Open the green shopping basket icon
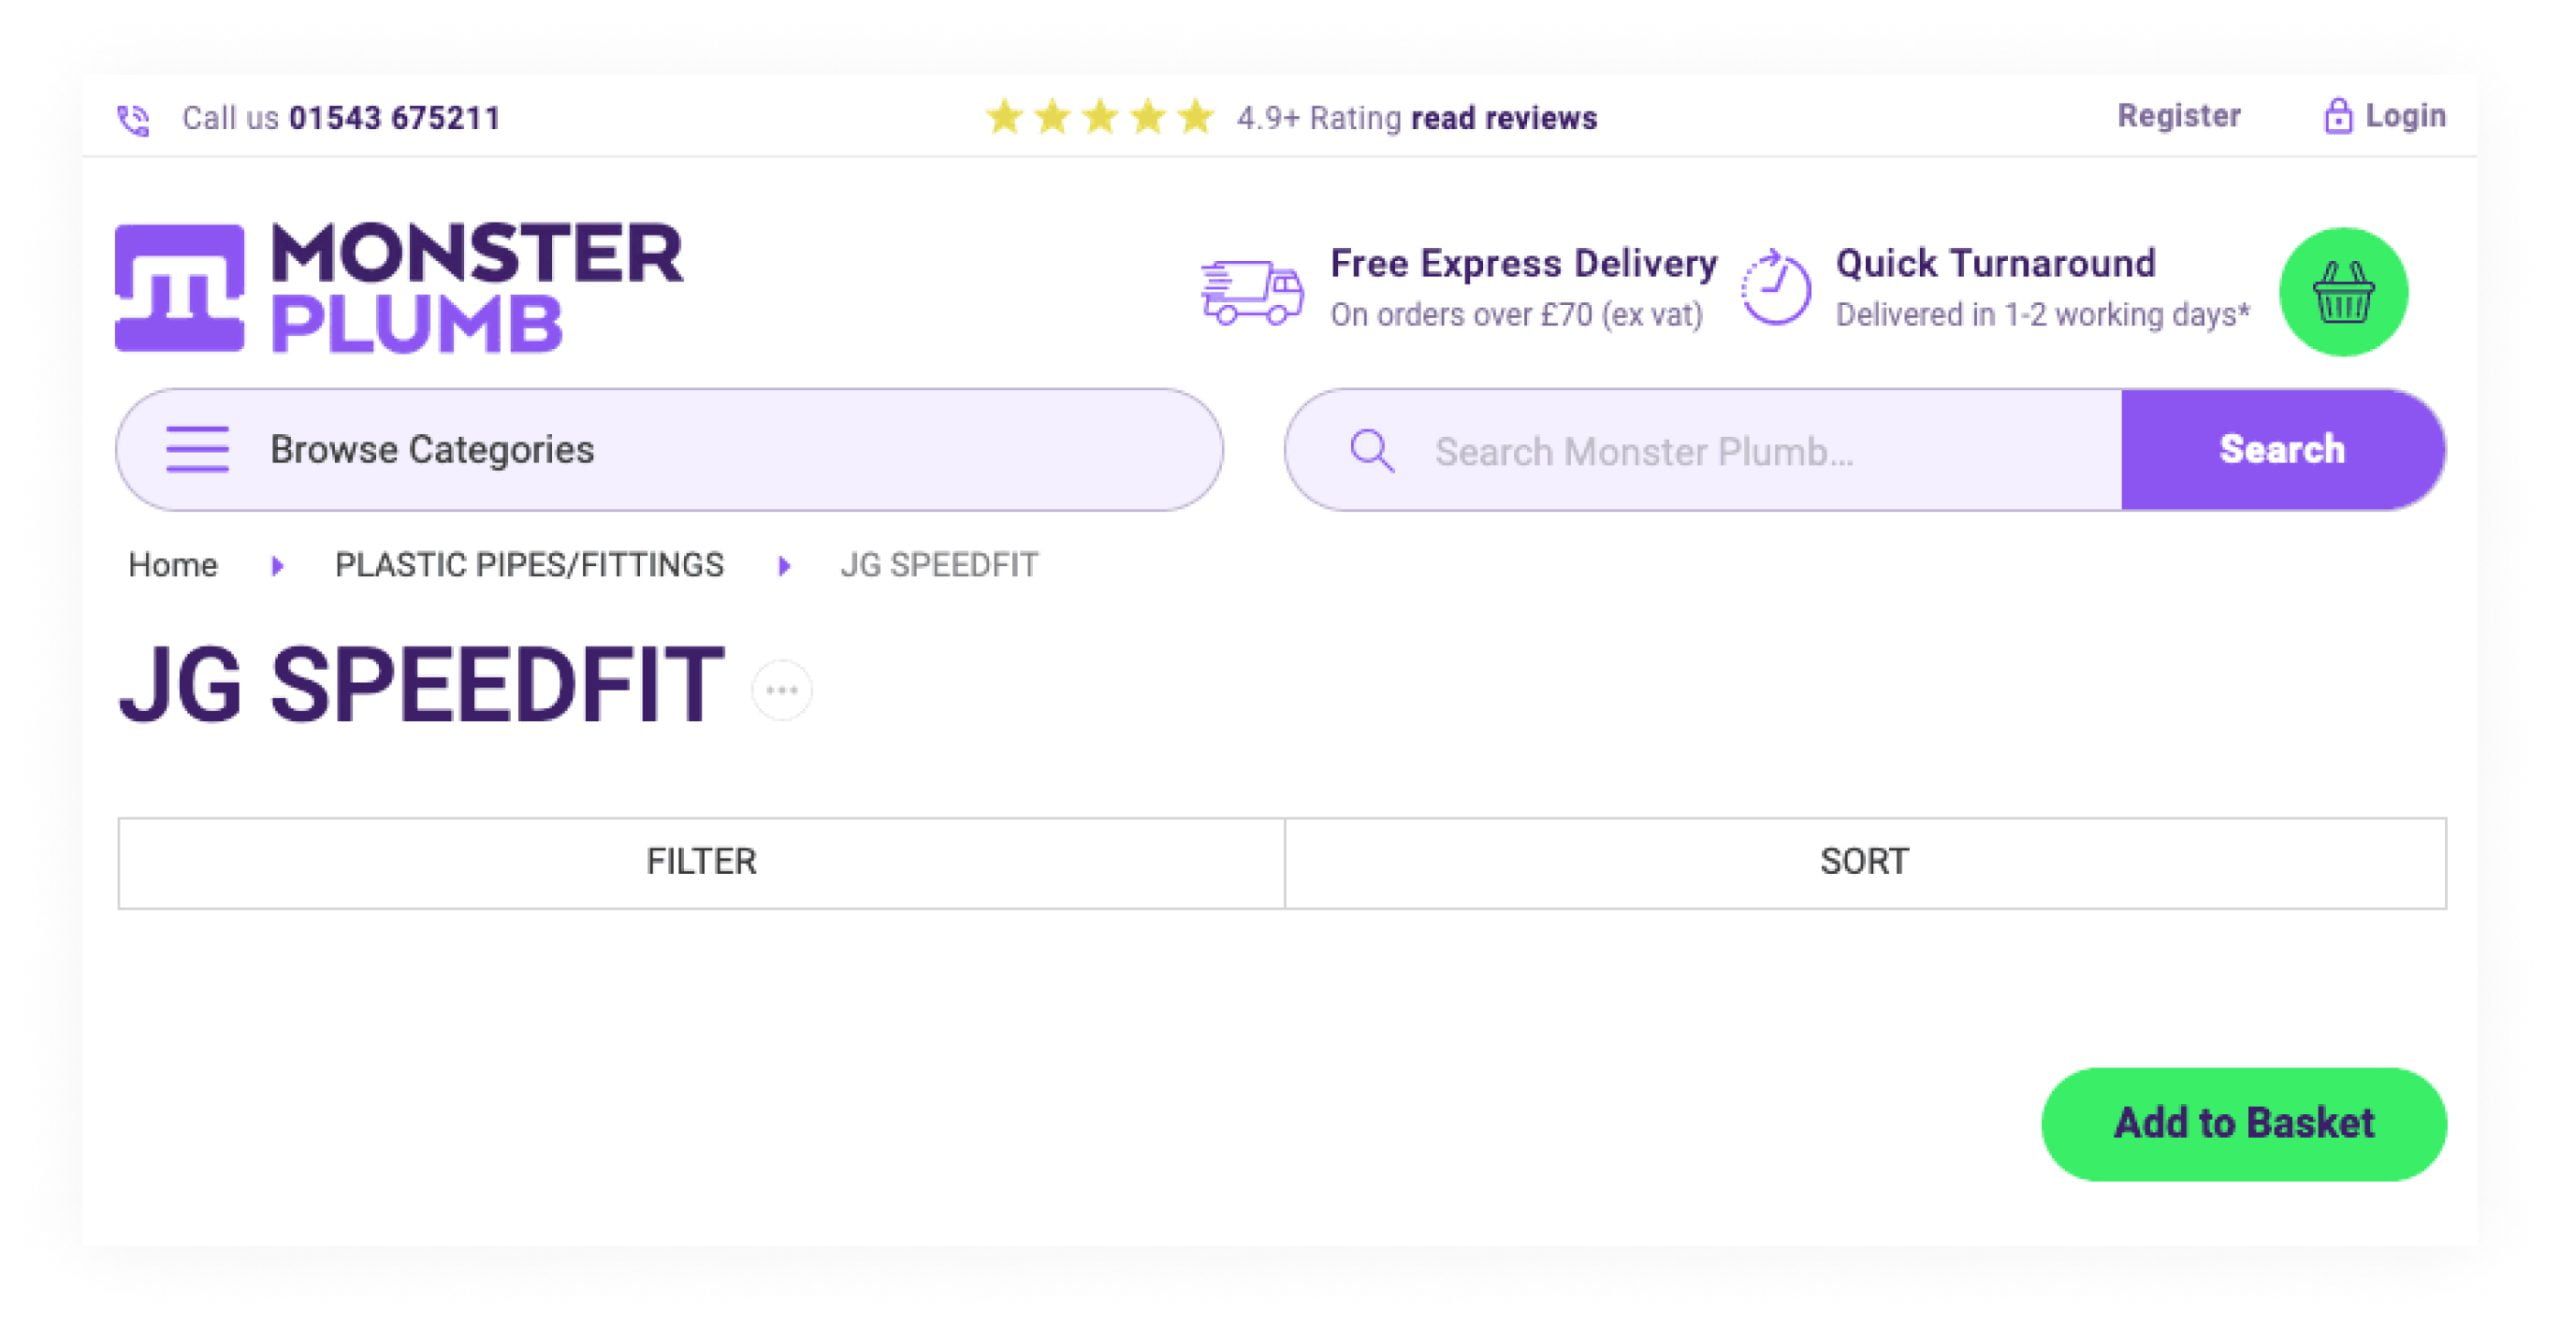 click(x=2343, y=292)
